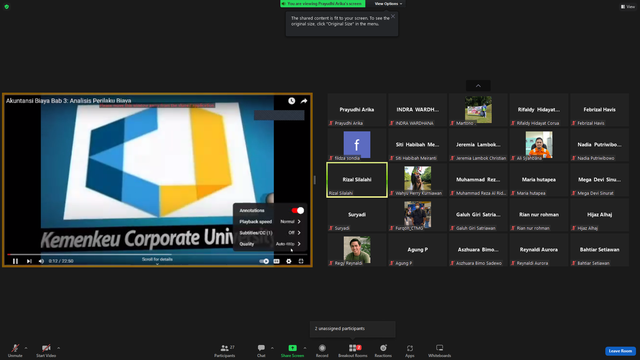Open the View Options dropdown
The height and width of the screenshot is (360, 640).
point(388,4)
